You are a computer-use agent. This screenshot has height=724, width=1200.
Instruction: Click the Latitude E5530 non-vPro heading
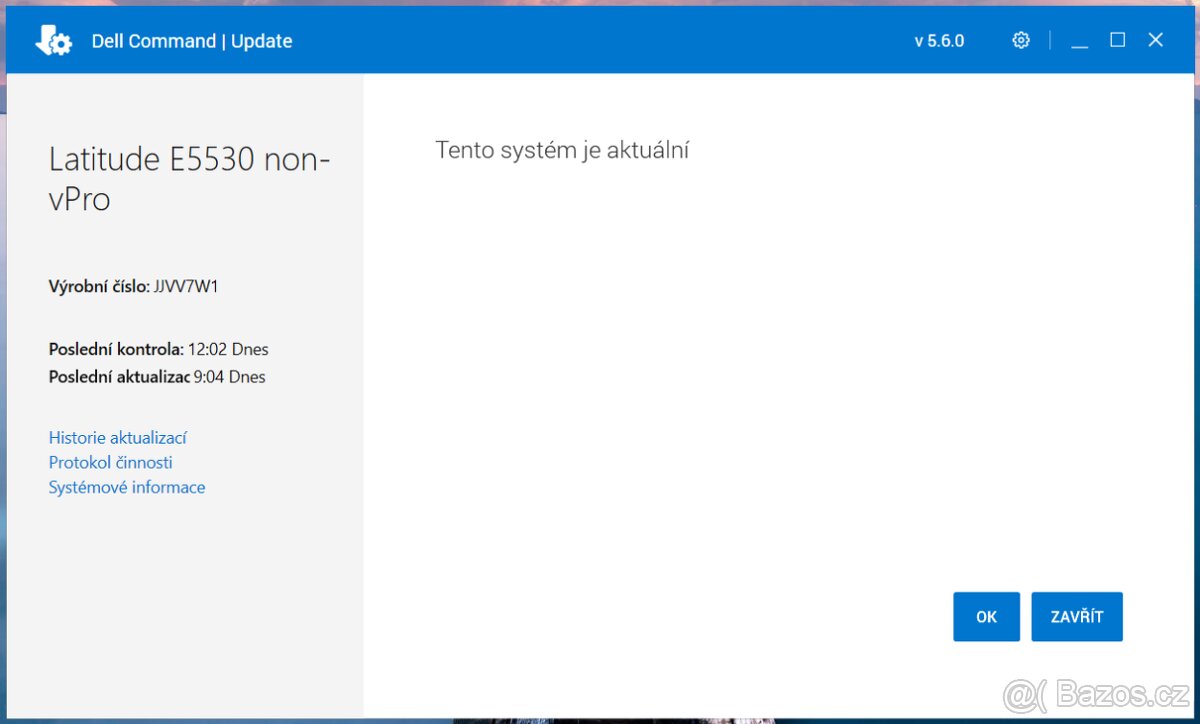click(189, 179)
